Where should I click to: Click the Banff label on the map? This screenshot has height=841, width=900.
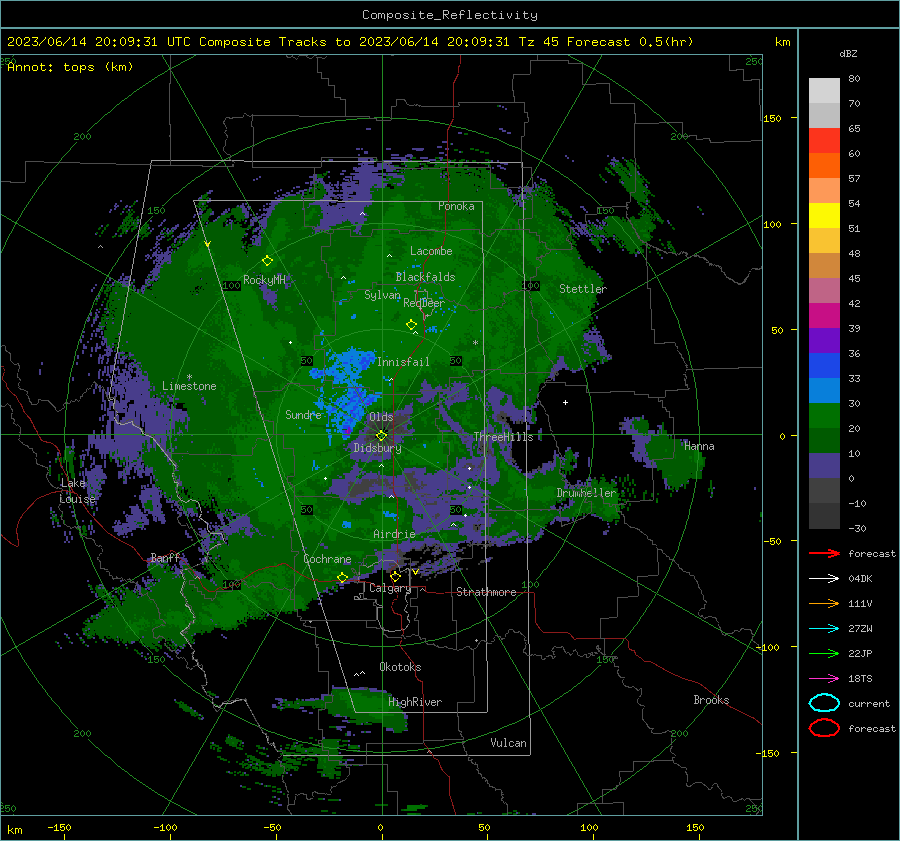pos(165,558)
